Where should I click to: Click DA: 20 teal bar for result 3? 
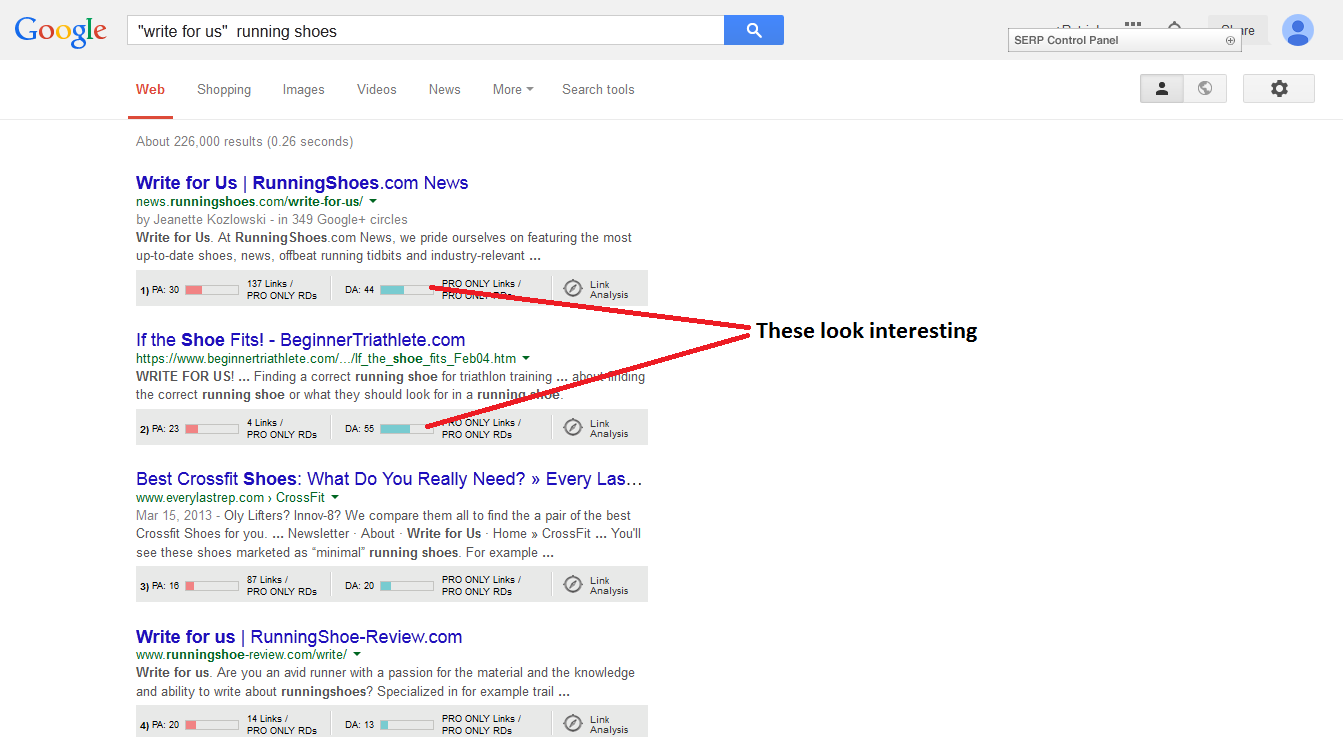(x=406, y=586)
